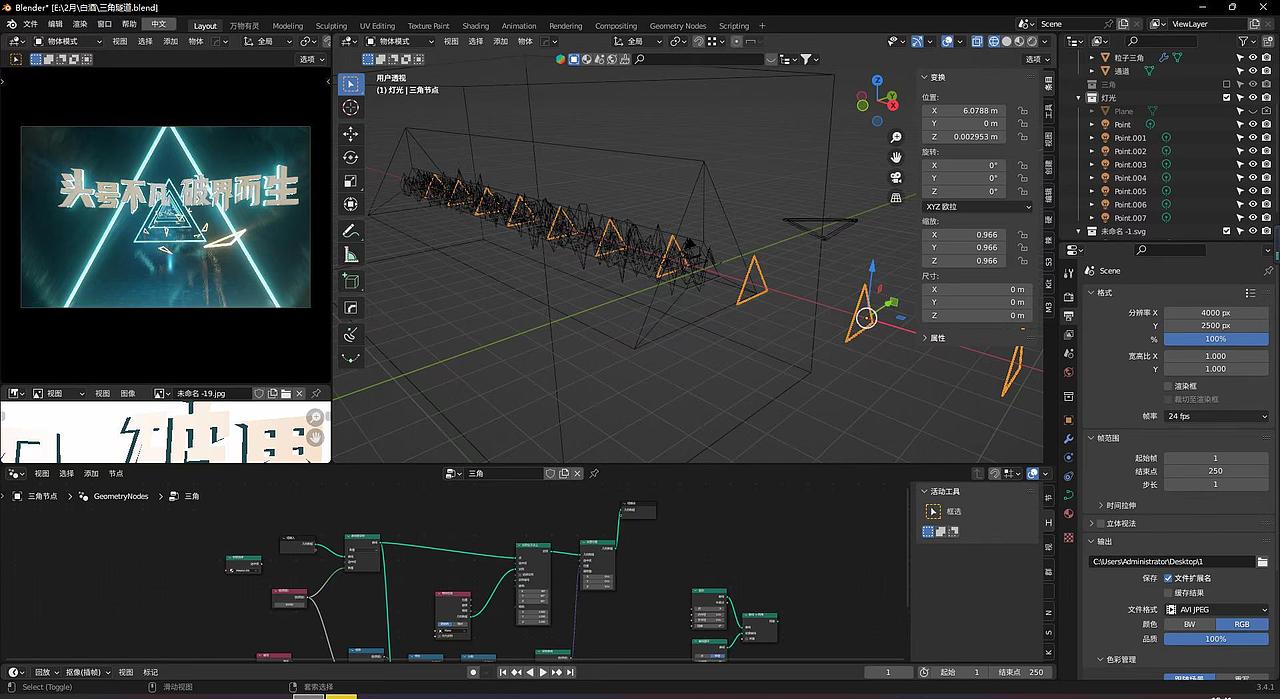This screenshot has width=1280, height=699.
Task: Toggle viewport overlays button
Action: (x=949, y=41)
